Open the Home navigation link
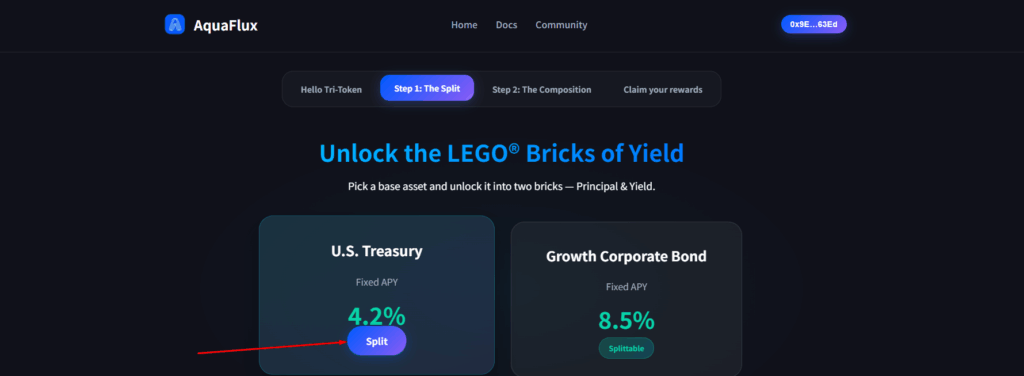The height and width of the screenshot is (376, 1024). pyautogui.click(x=464, y=25)
